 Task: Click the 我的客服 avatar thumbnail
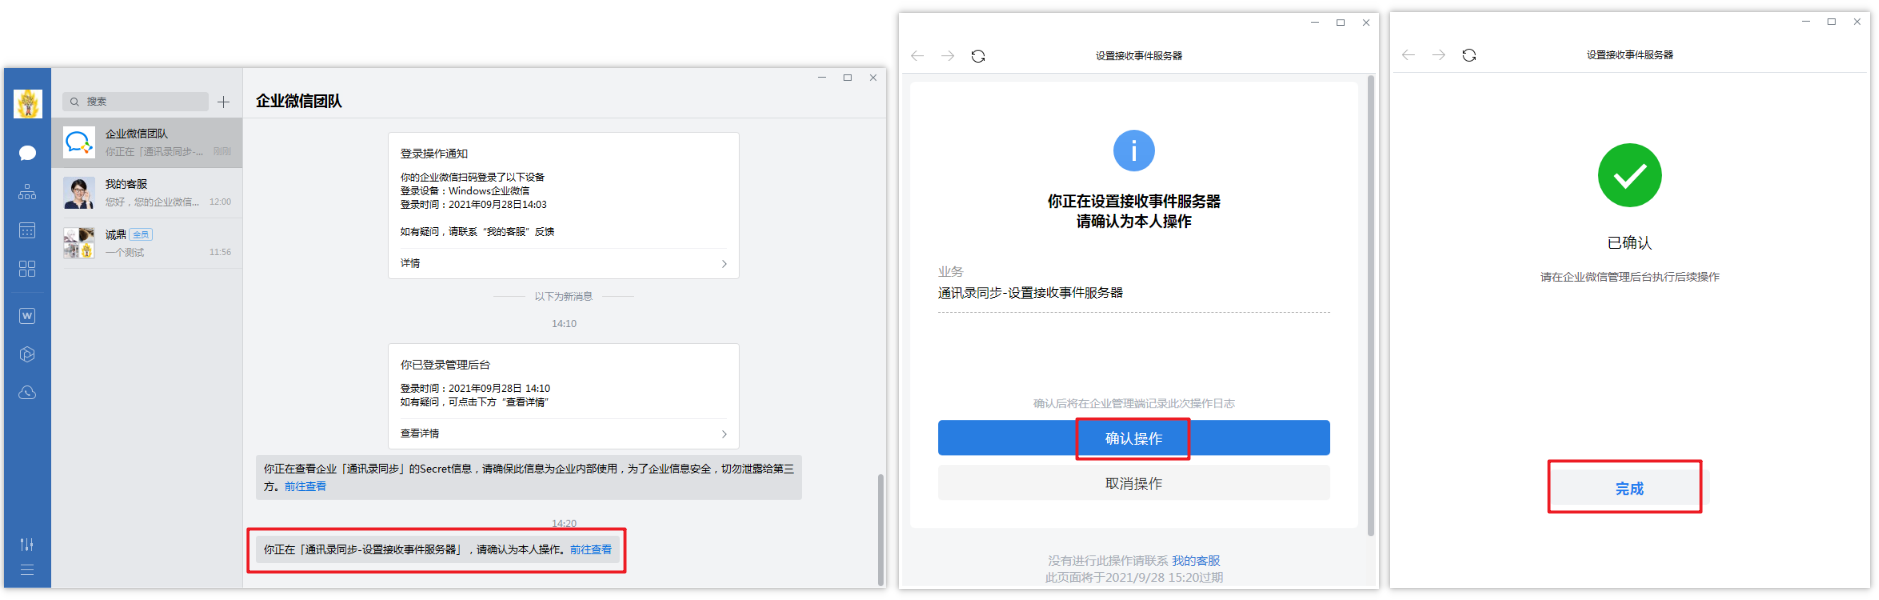79,193
